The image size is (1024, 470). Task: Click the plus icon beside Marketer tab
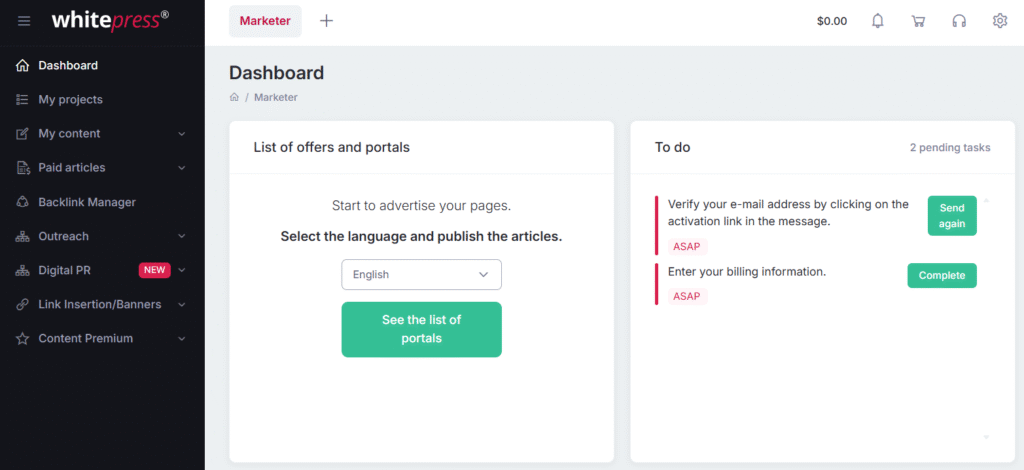point(327,21)
